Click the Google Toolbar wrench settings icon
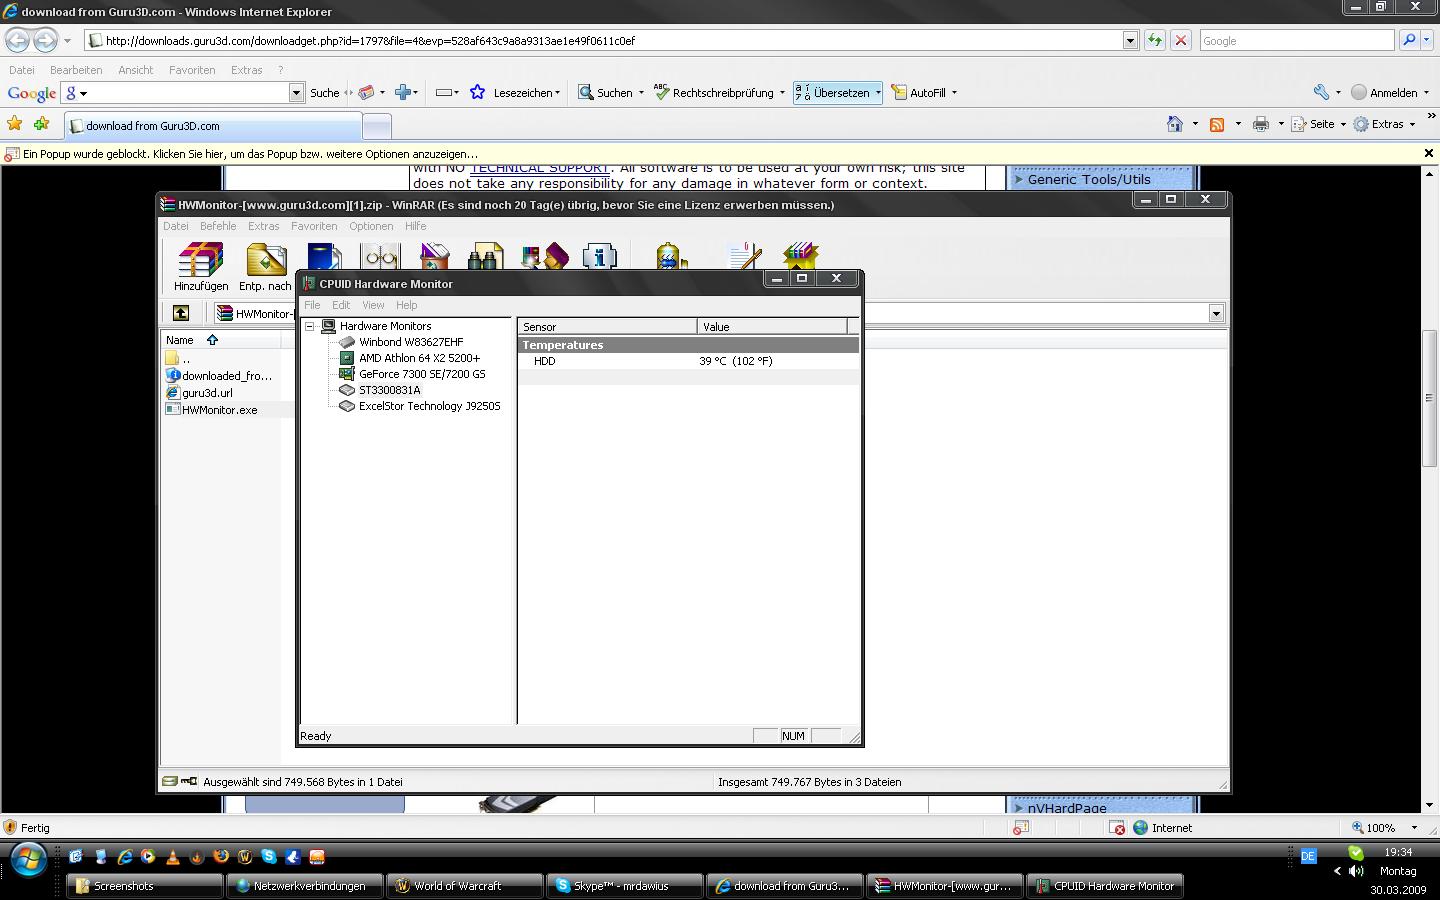This screenshot has width=1440, height=900. click(x=1321, y=92)
